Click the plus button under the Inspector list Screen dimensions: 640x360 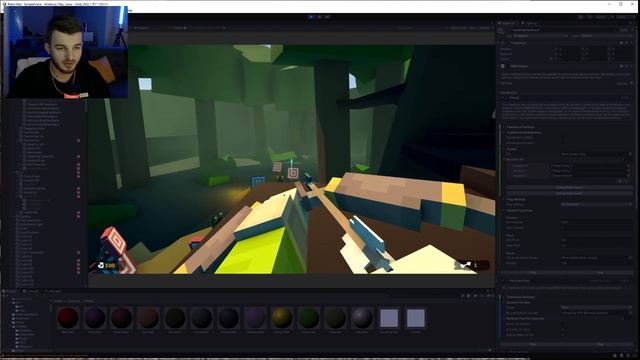[x=620, y=181]
